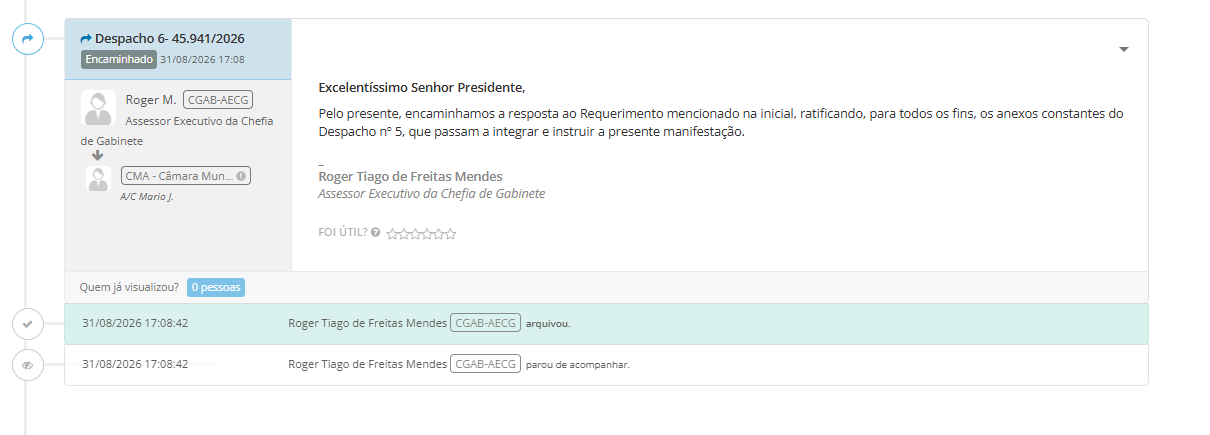Click the down arrow between sender and recipient
The width and height of the screenshot is (1210, 435).
pos(98,155)
